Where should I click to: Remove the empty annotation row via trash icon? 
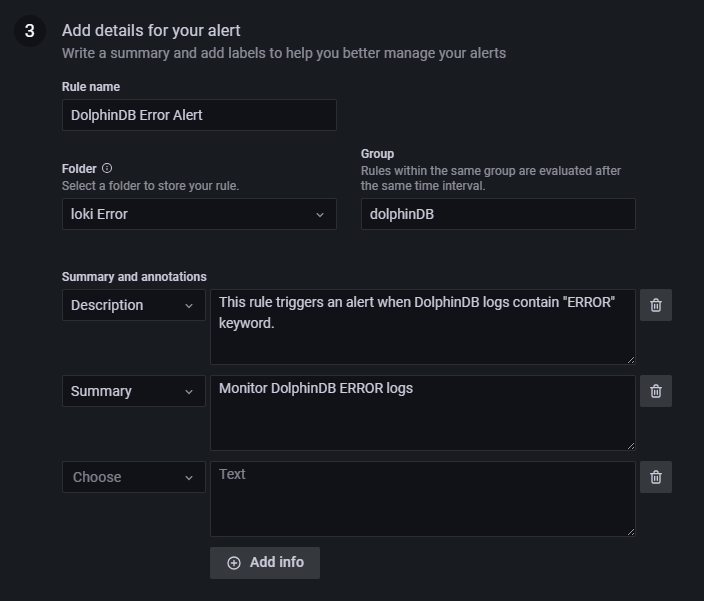tap(655, 477)
